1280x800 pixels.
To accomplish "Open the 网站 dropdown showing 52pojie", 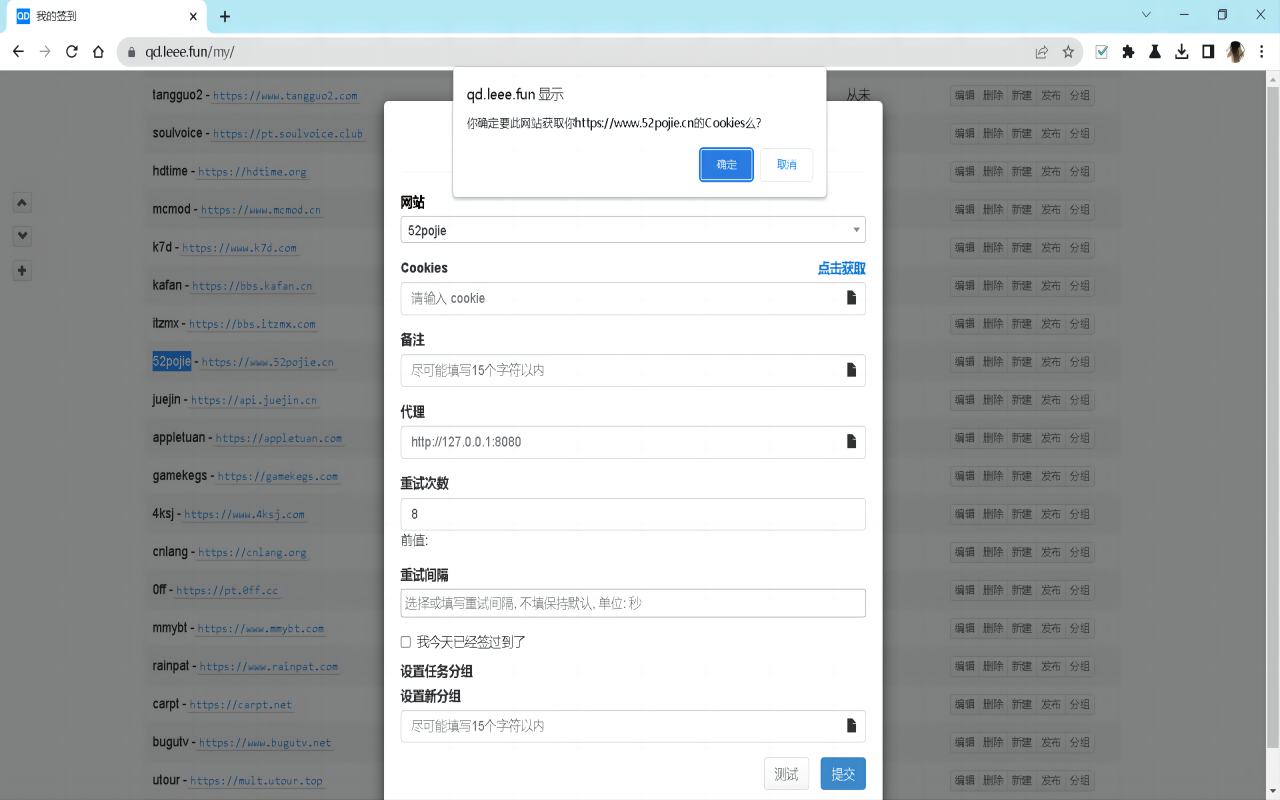I will 633,230.
